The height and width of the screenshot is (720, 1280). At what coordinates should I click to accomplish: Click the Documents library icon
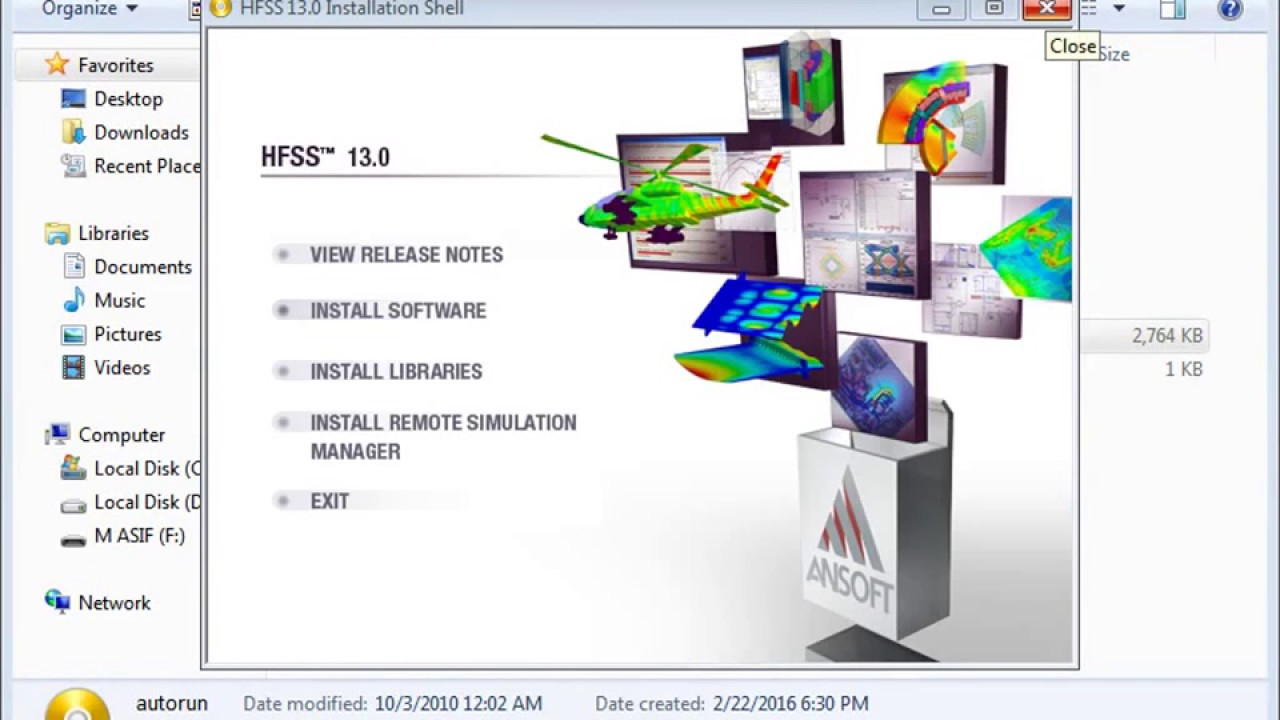[x=73, y=266]
